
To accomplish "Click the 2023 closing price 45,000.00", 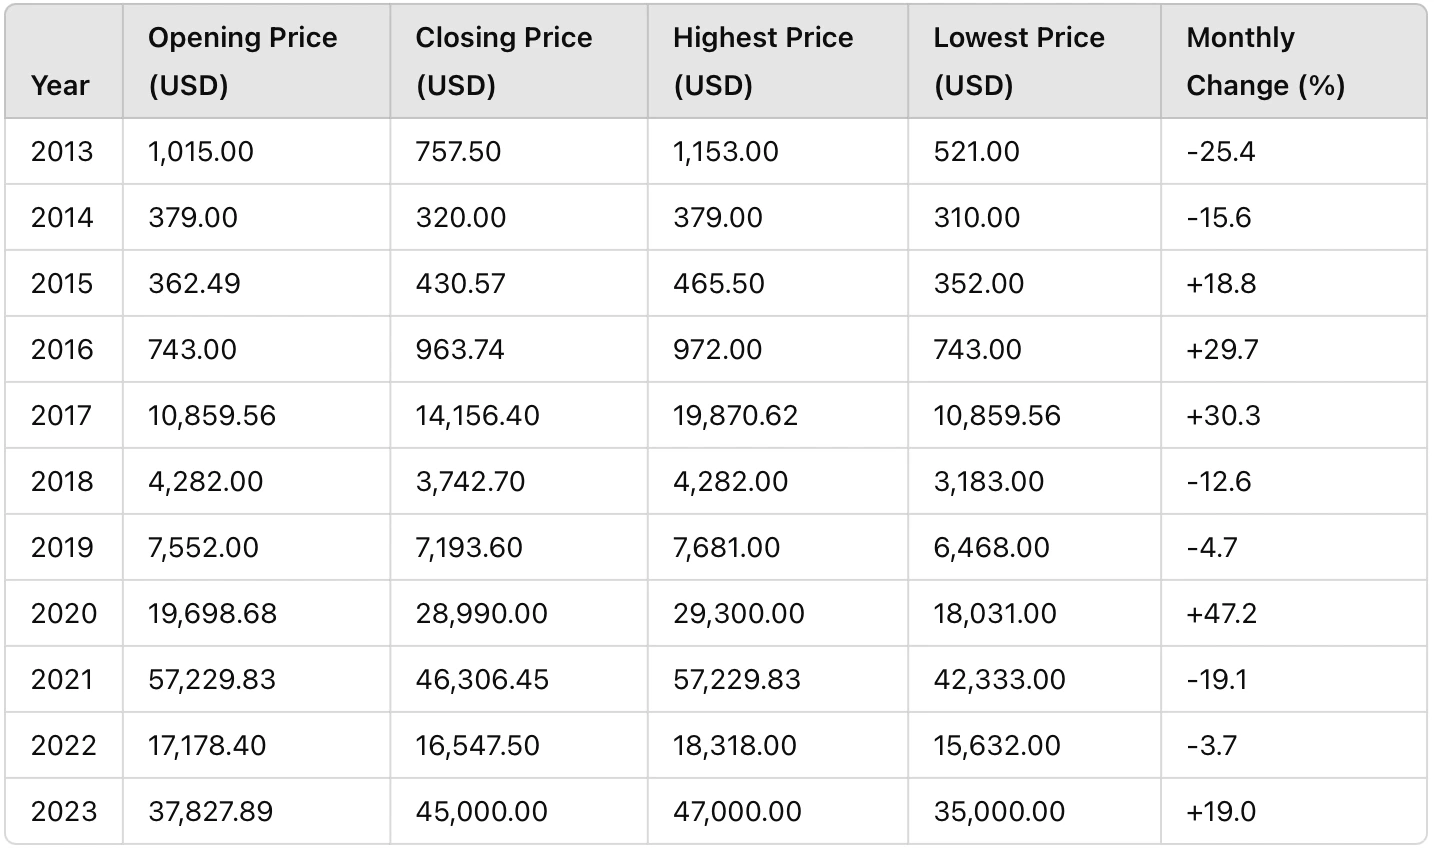I will click(x=482, y=811).
